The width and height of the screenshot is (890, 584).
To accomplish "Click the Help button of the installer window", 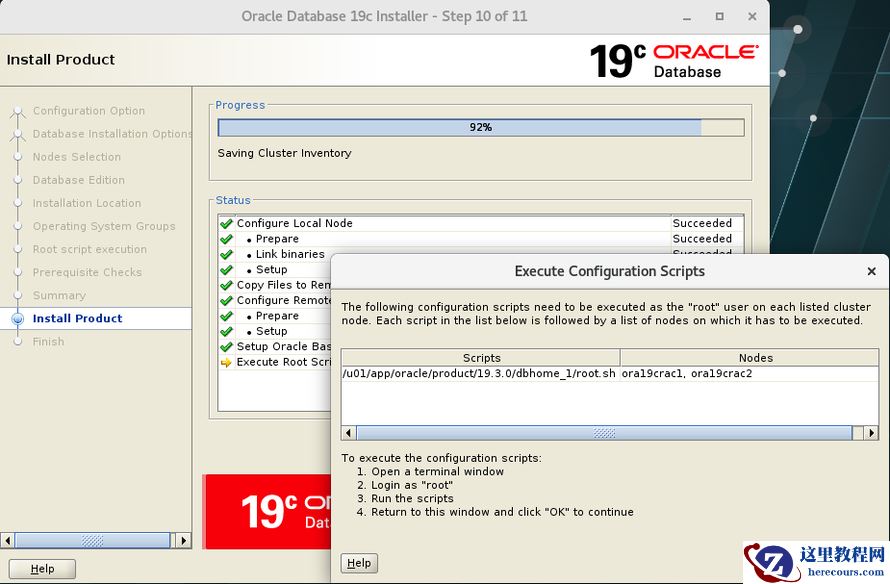I will (x=42, y=569).
